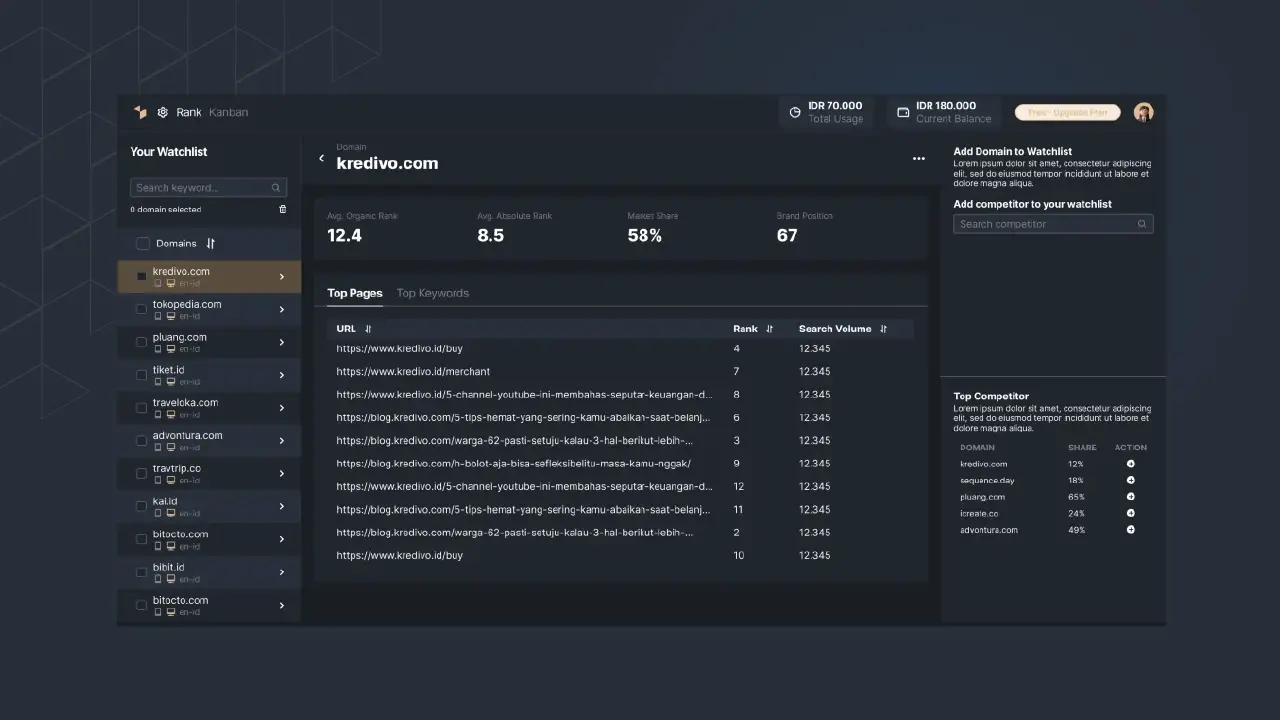Tick the traveloka.com checkbox

pyautogui.click(x=141, y=408)
